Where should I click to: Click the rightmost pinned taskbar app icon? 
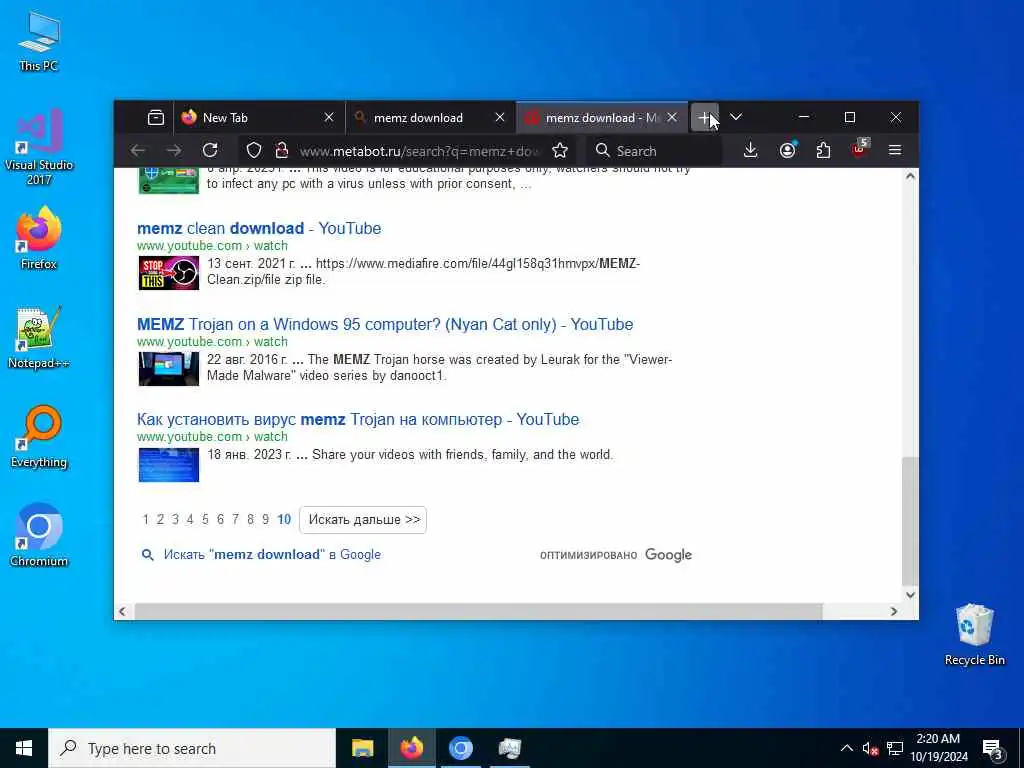[x=509, y=748]
